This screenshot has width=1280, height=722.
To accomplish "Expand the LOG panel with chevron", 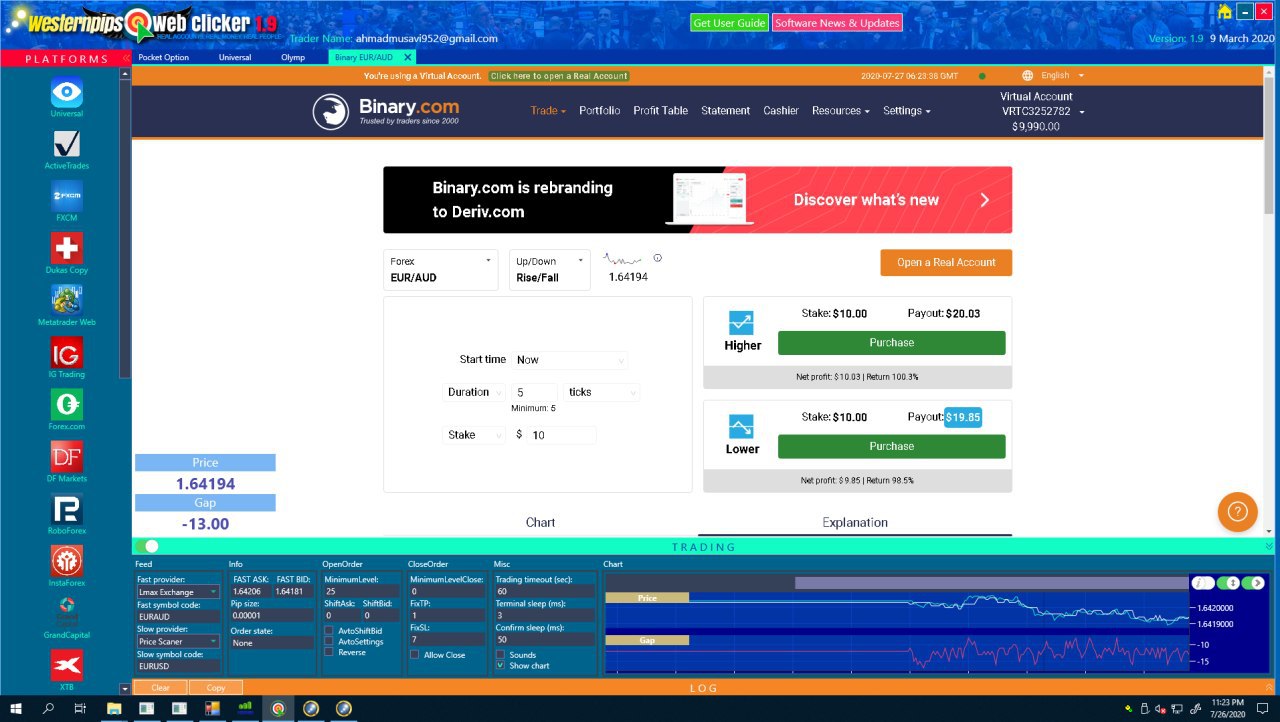I will coord(1270,687).
